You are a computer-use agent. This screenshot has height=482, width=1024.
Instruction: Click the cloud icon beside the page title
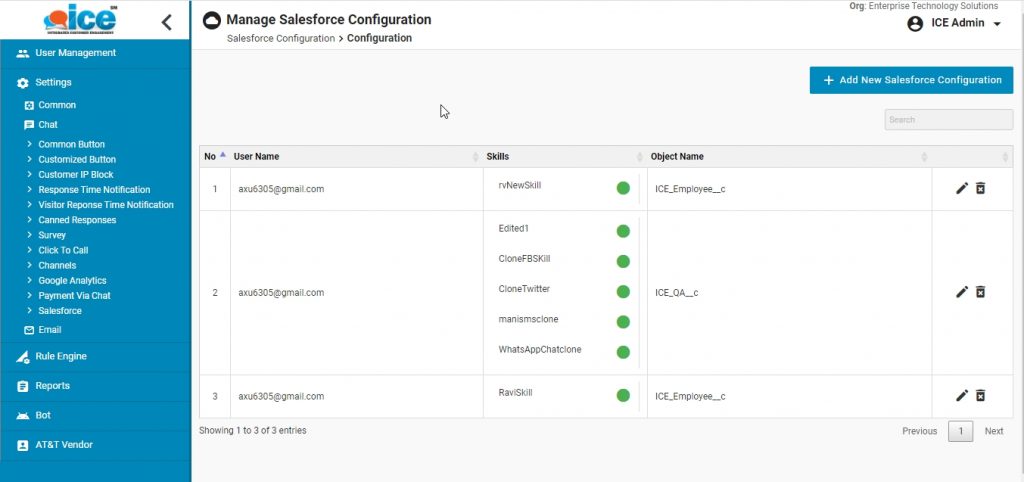(212, 21)
